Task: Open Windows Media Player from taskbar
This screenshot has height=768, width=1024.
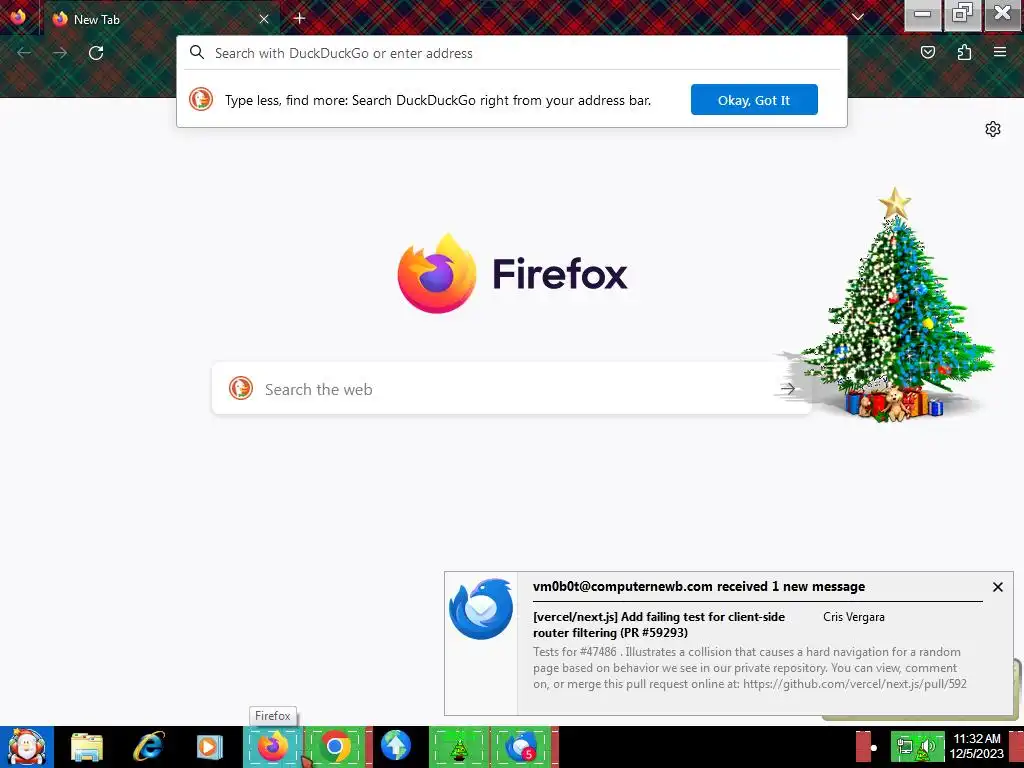Action: (x=210, y=747)
